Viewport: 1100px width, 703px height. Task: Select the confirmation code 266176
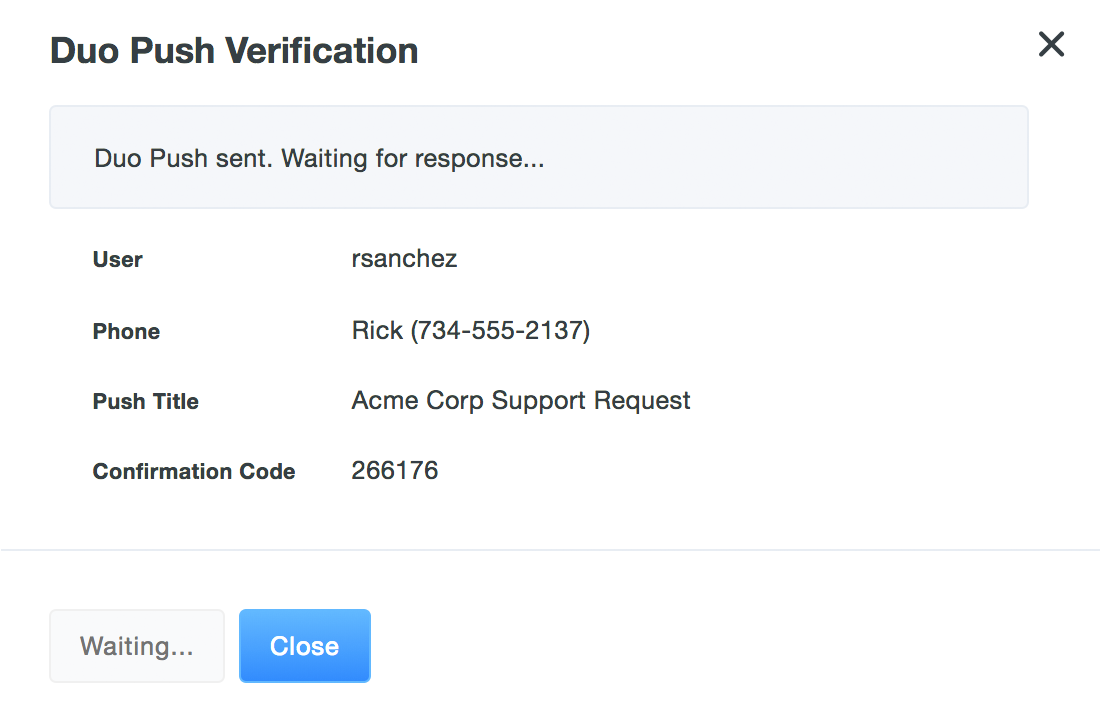[x=395, y=470]
